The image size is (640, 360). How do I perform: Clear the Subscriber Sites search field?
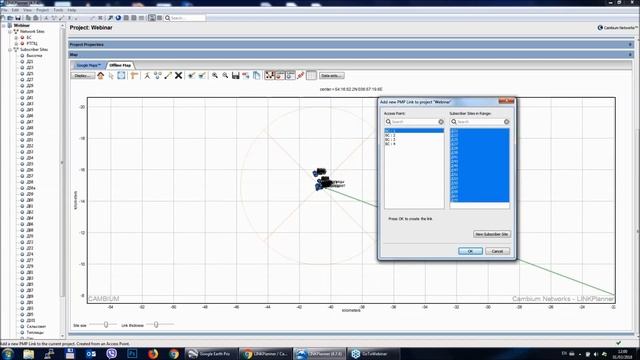pos(507,122)
